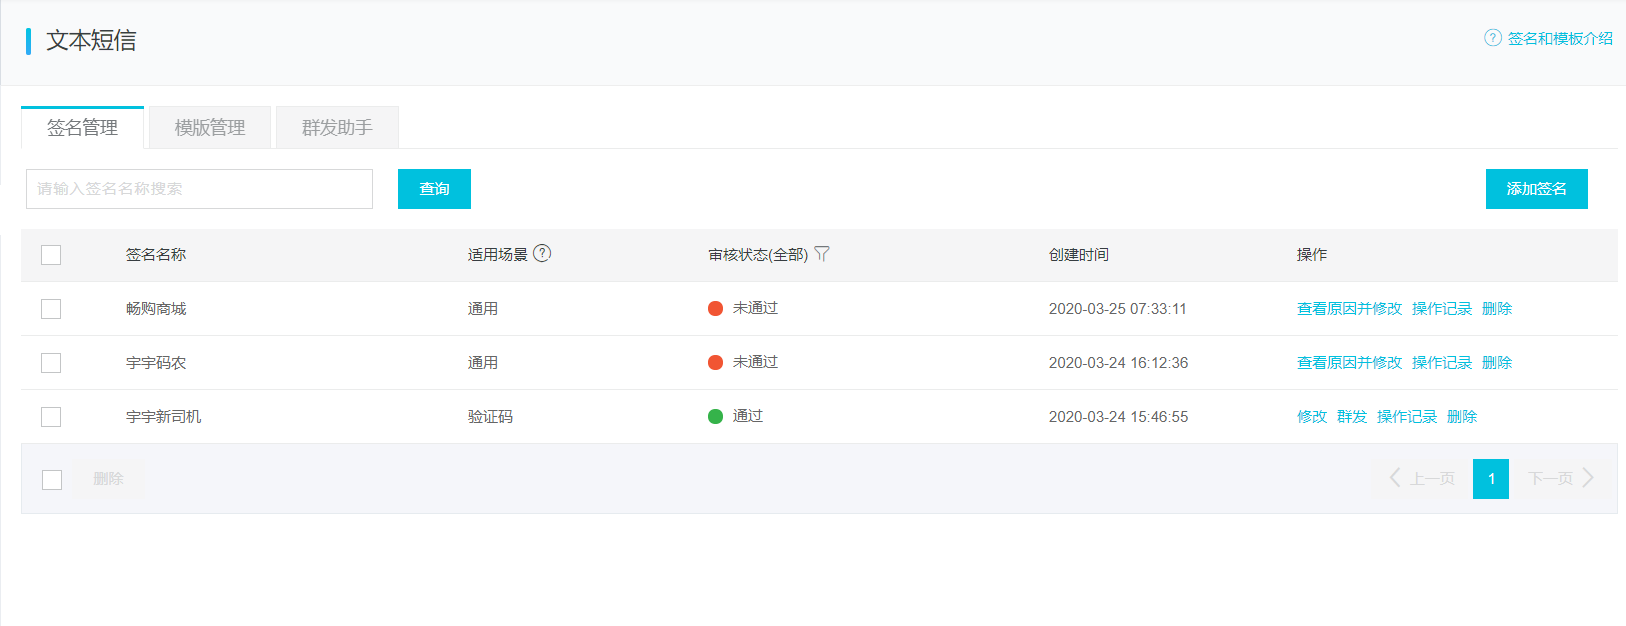Open the 审核状态 filter funnel icon

coord(822,254)
